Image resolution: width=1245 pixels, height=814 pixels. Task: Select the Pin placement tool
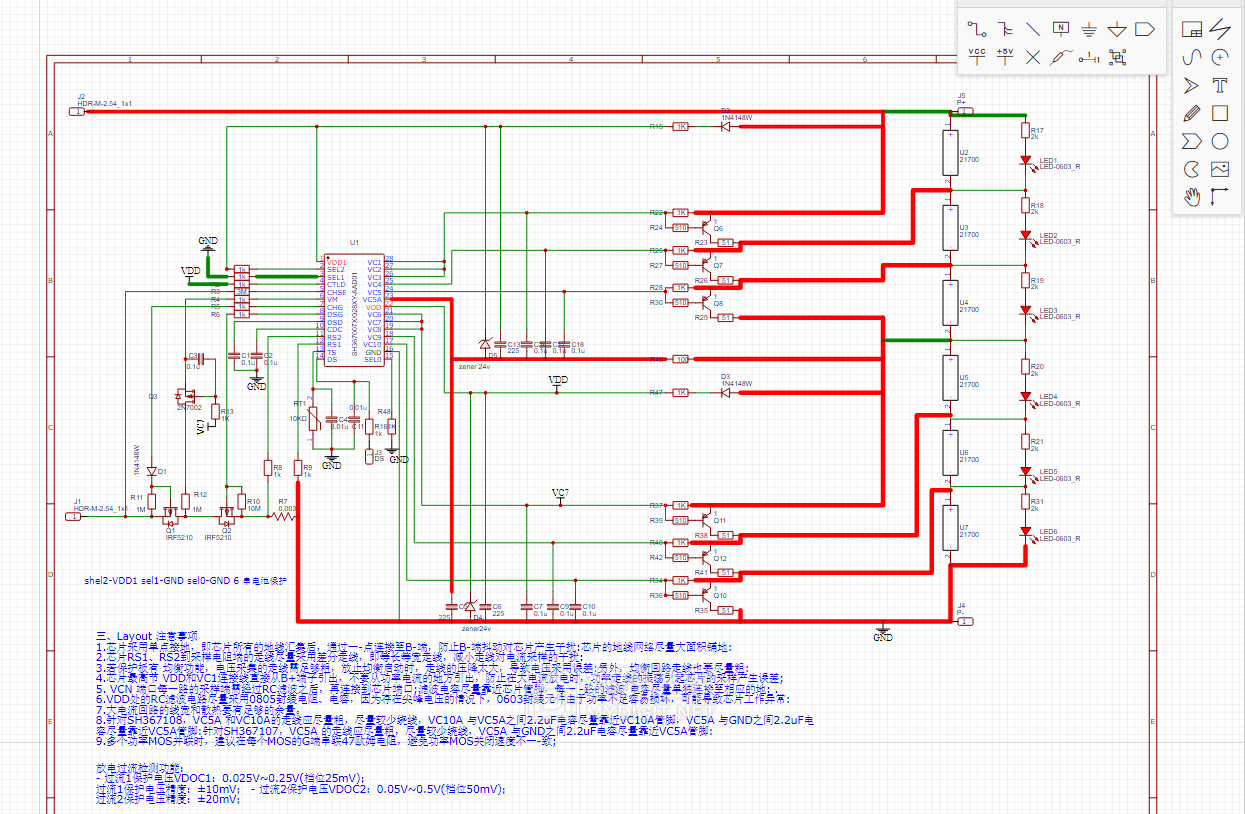click(x=1089, y=57)
